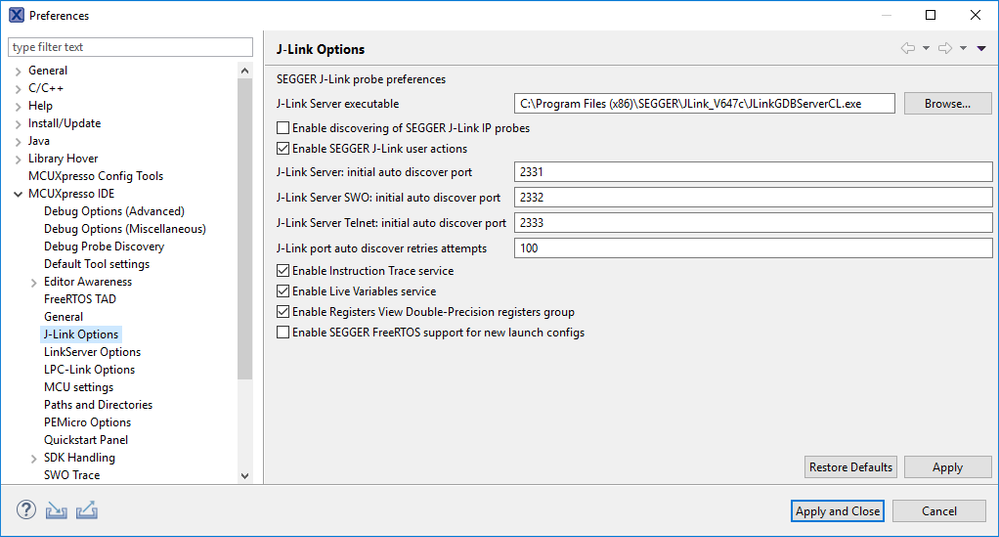
Task: Maximize the Preferences window
Action: coord(931,15)
